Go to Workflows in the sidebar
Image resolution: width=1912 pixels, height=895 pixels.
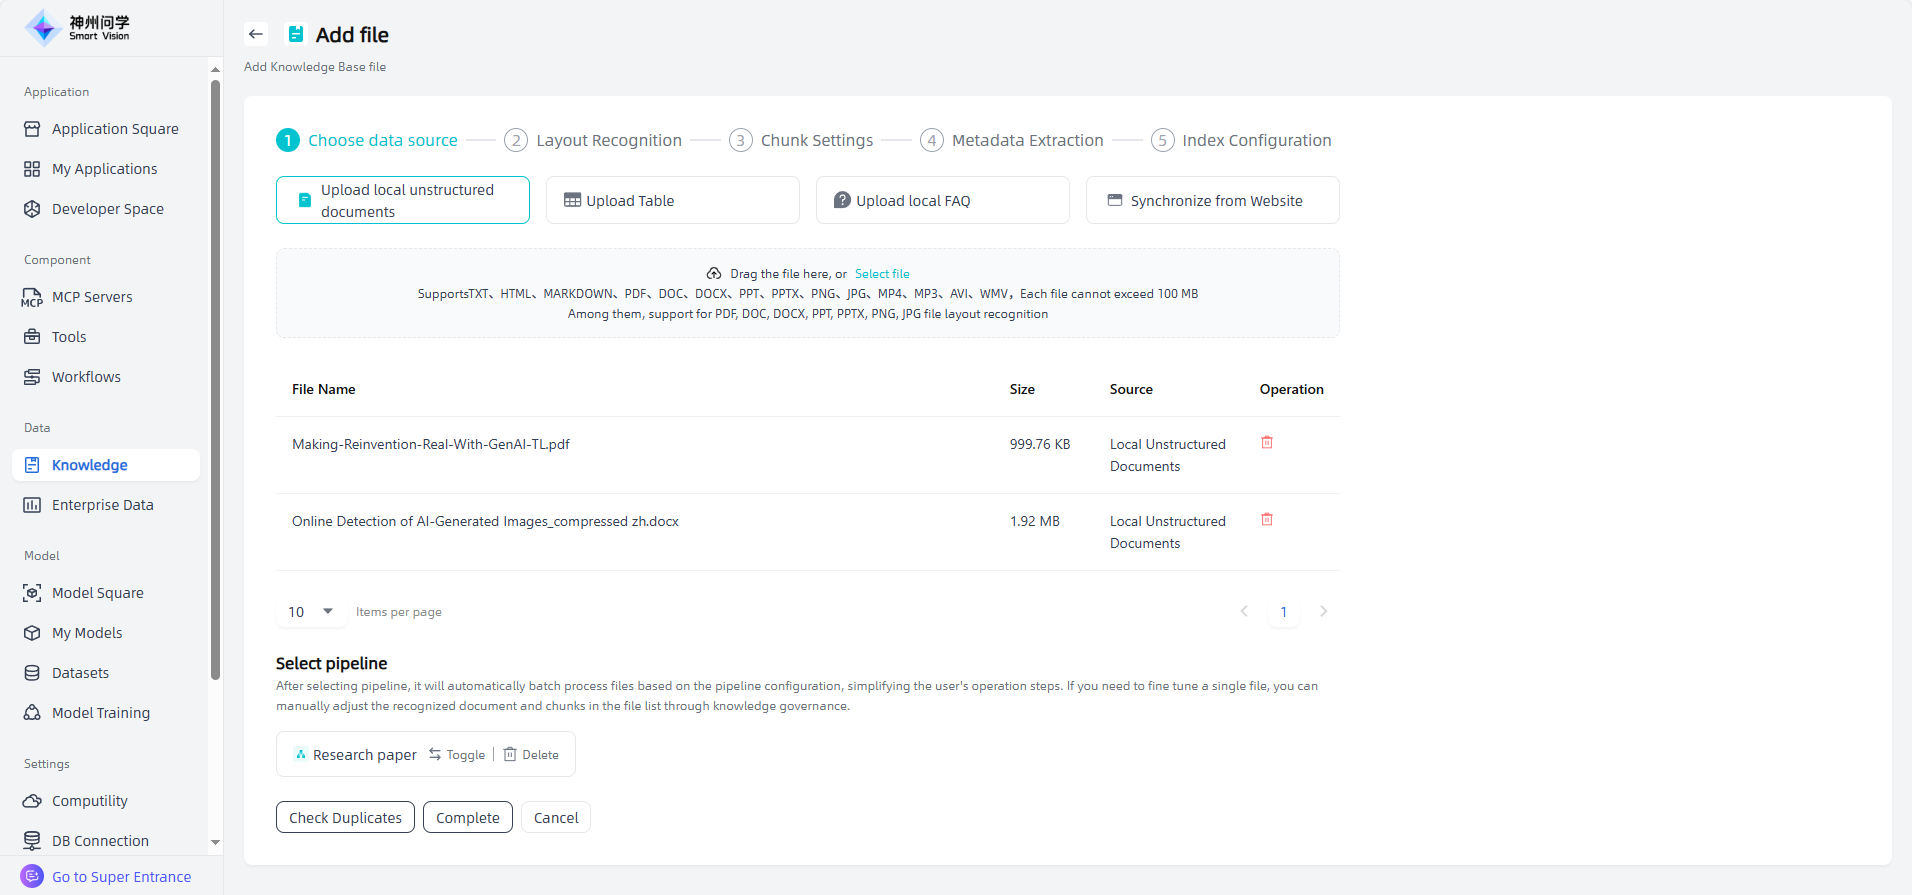point(86,377)
